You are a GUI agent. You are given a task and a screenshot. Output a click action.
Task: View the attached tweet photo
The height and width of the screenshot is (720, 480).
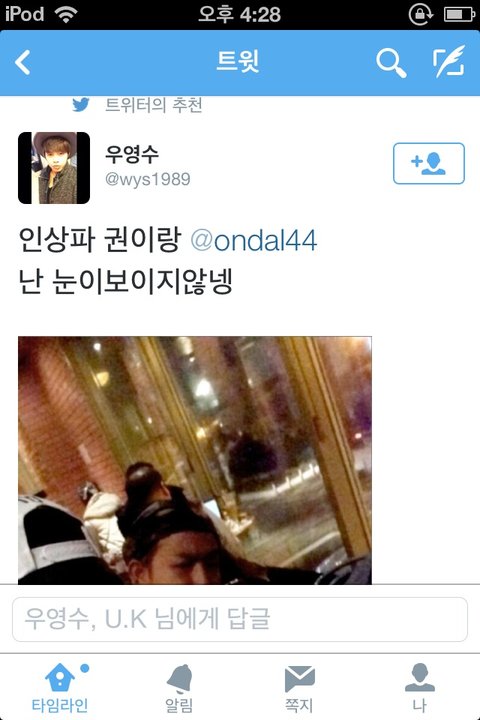195,460
